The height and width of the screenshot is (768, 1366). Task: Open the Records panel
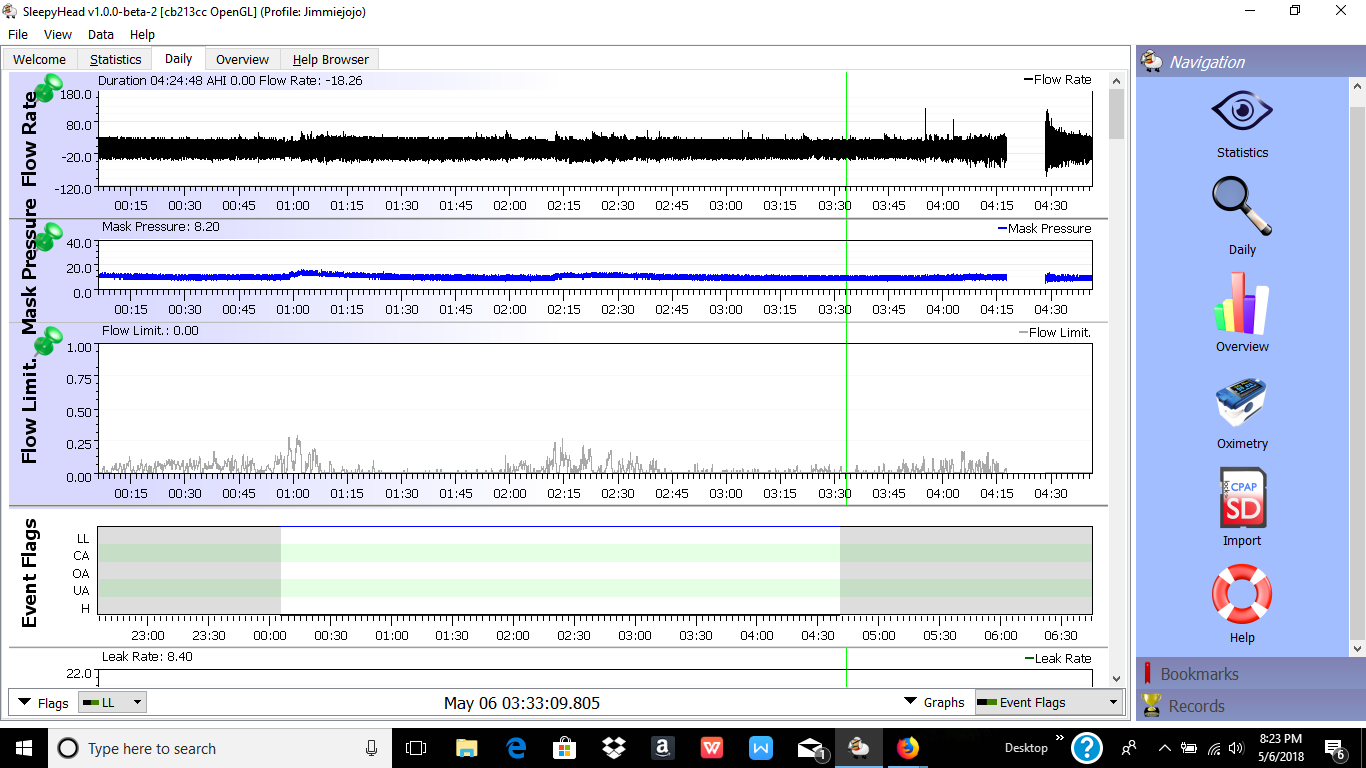tap(1242, 706)
